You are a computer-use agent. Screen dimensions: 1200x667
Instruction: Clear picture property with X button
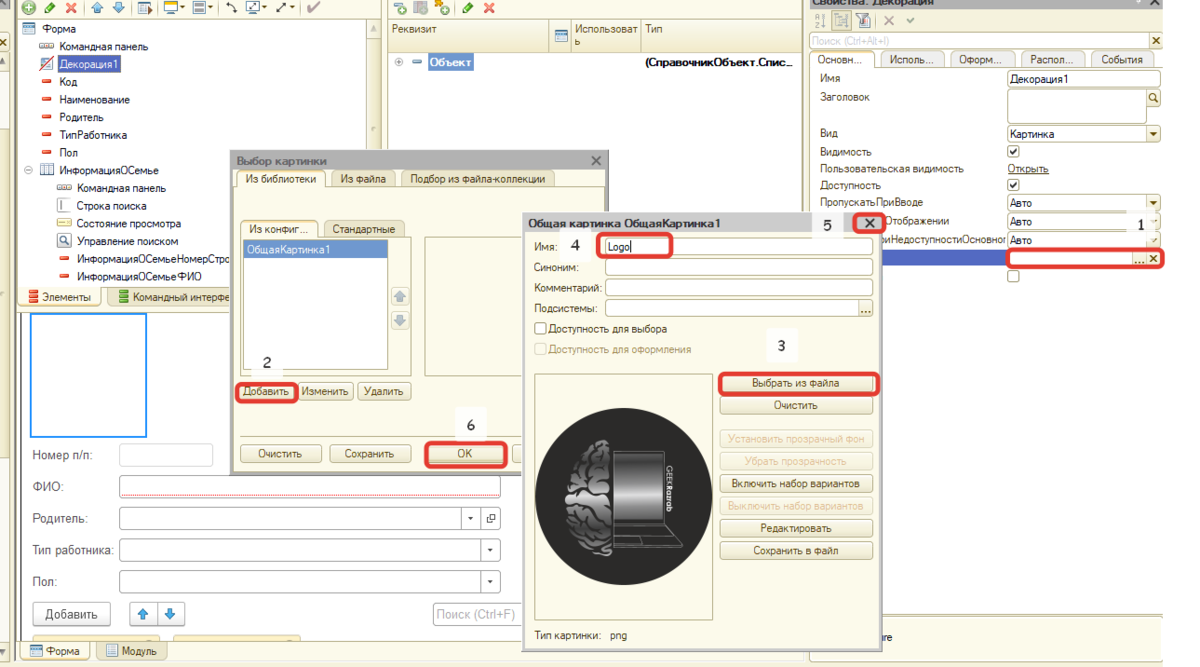1153,259
